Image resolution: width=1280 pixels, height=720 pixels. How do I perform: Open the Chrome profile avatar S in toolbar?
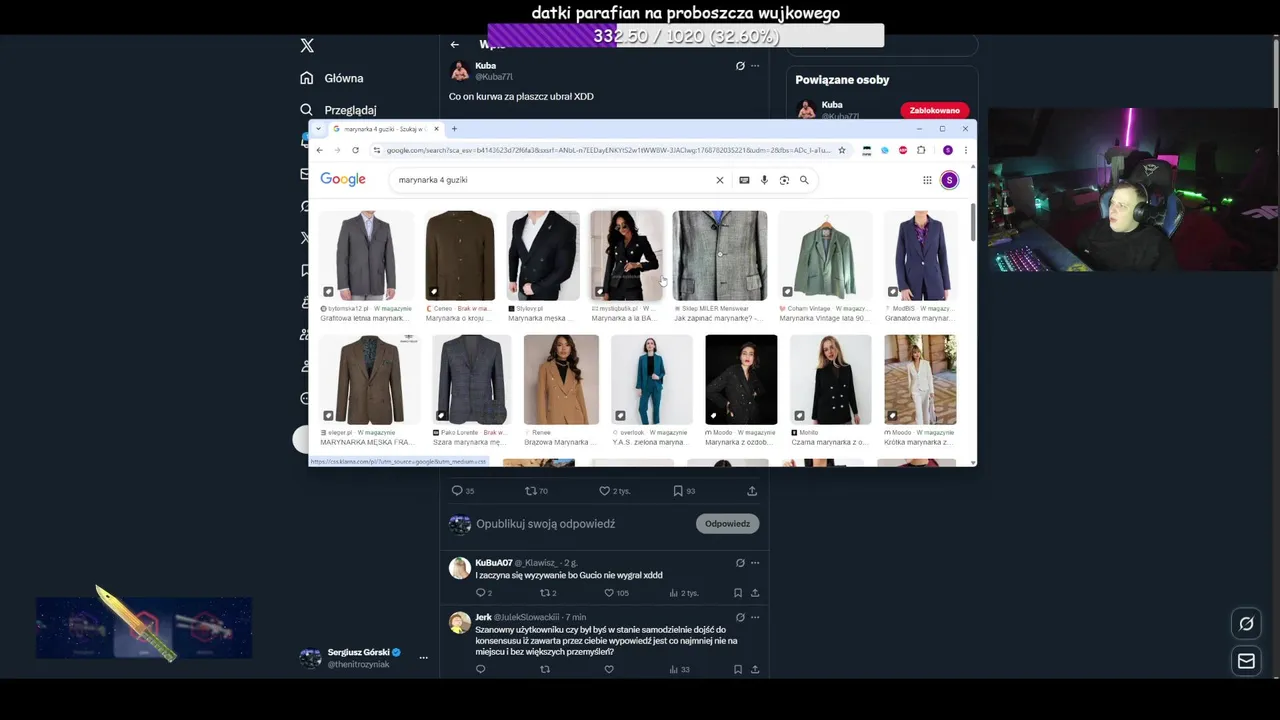pyautogui.click(x=948, y=150)
